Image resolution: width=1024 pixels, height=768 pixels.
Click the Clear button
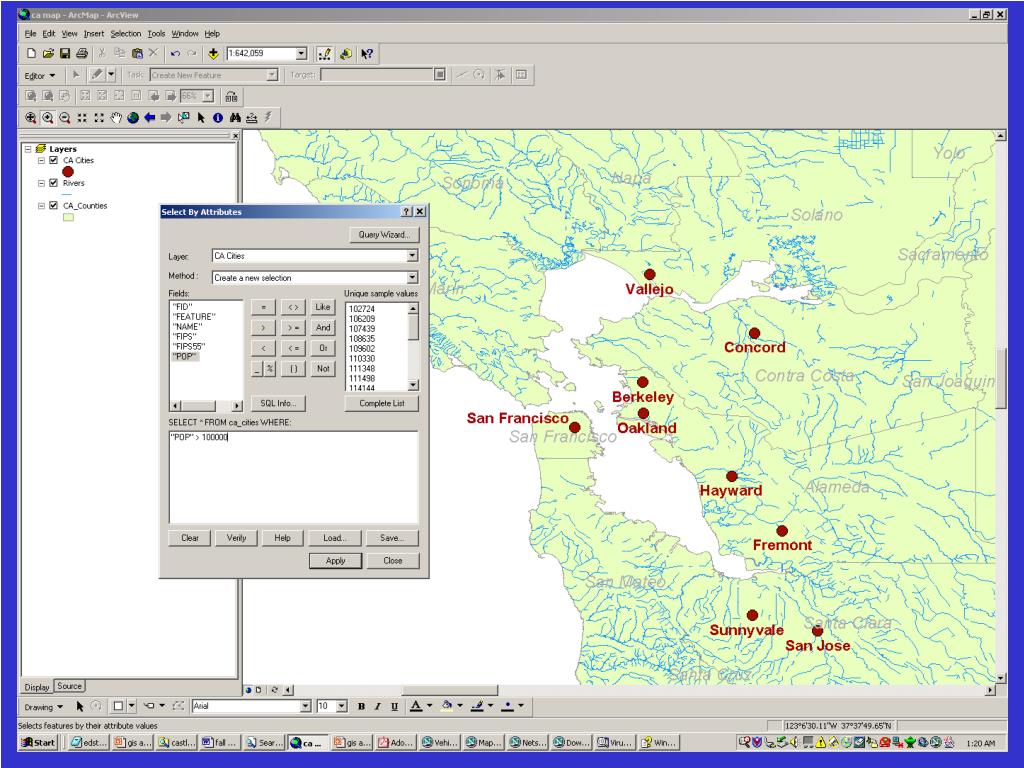(x=190, y=538)
